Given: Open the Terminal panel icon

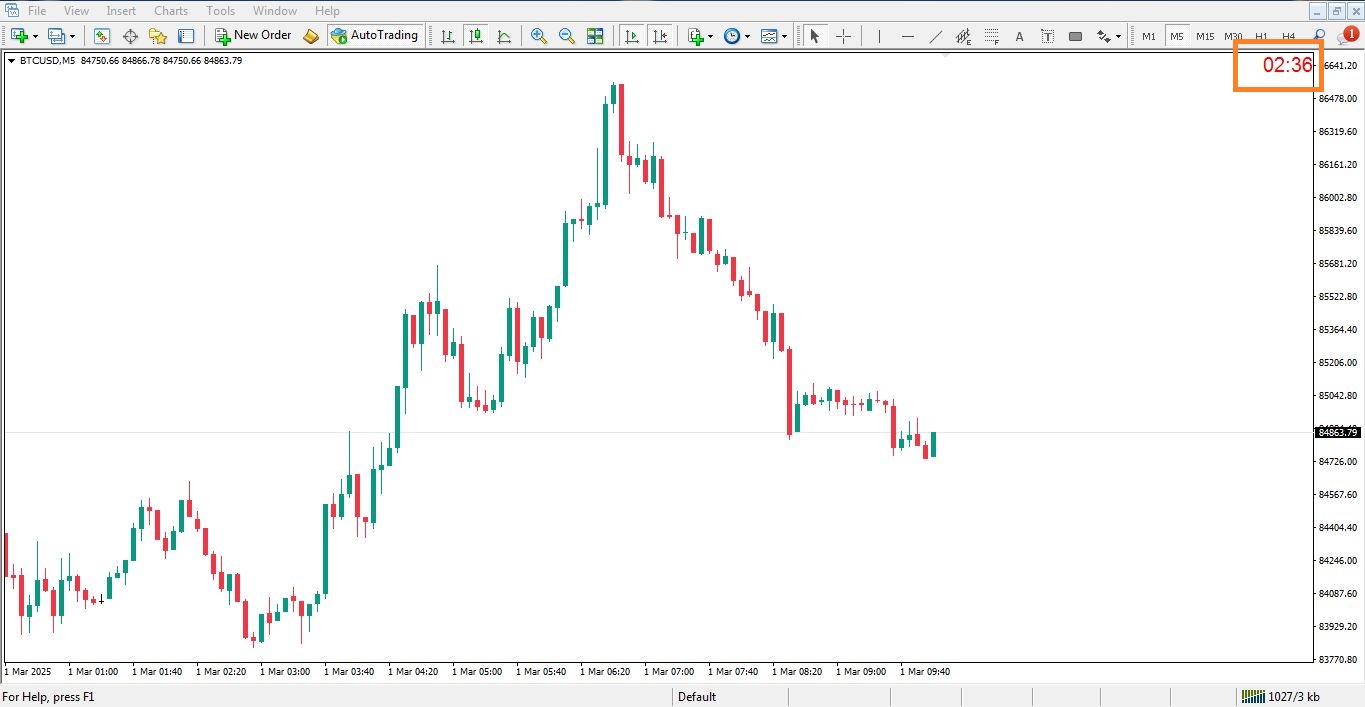Looking at the screenshot, I should click(x=185, y=36).
